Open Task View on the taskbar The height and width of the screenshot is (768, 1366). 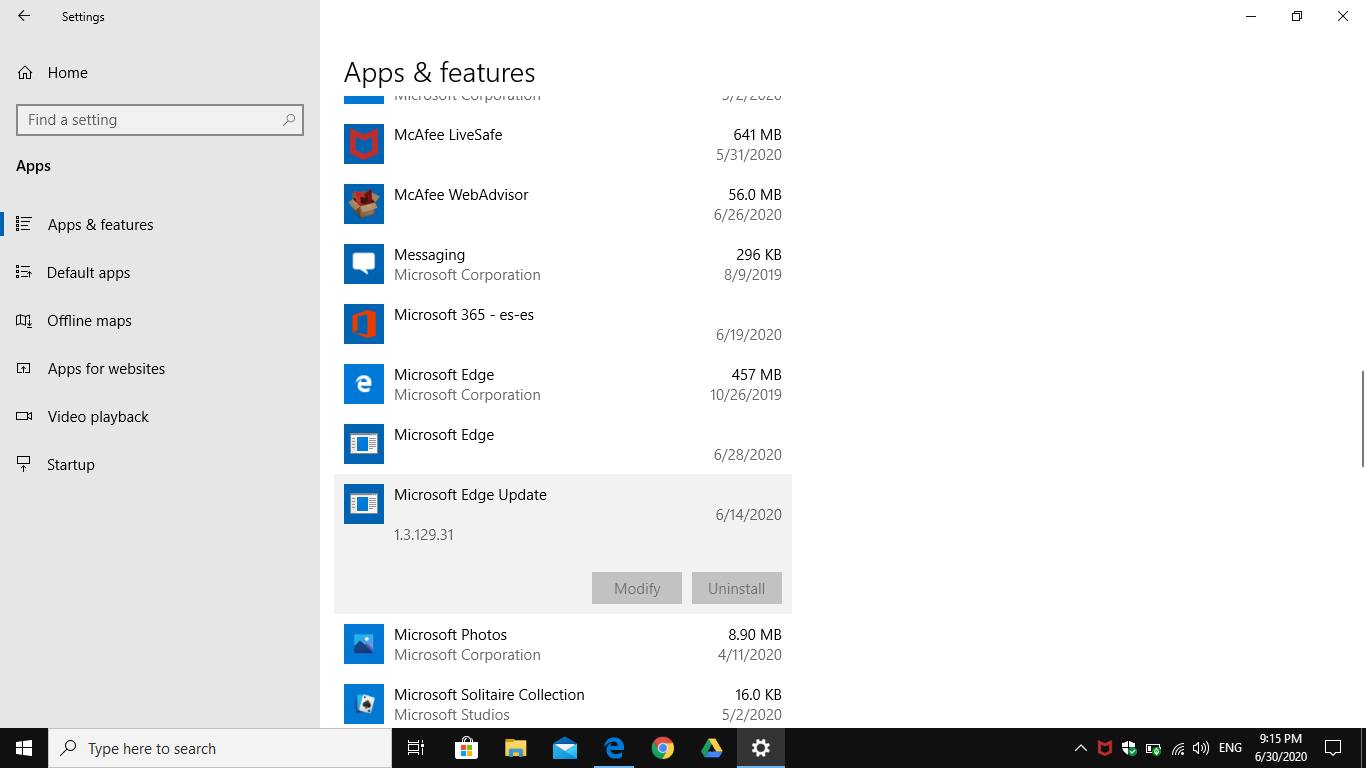[416, 748]
